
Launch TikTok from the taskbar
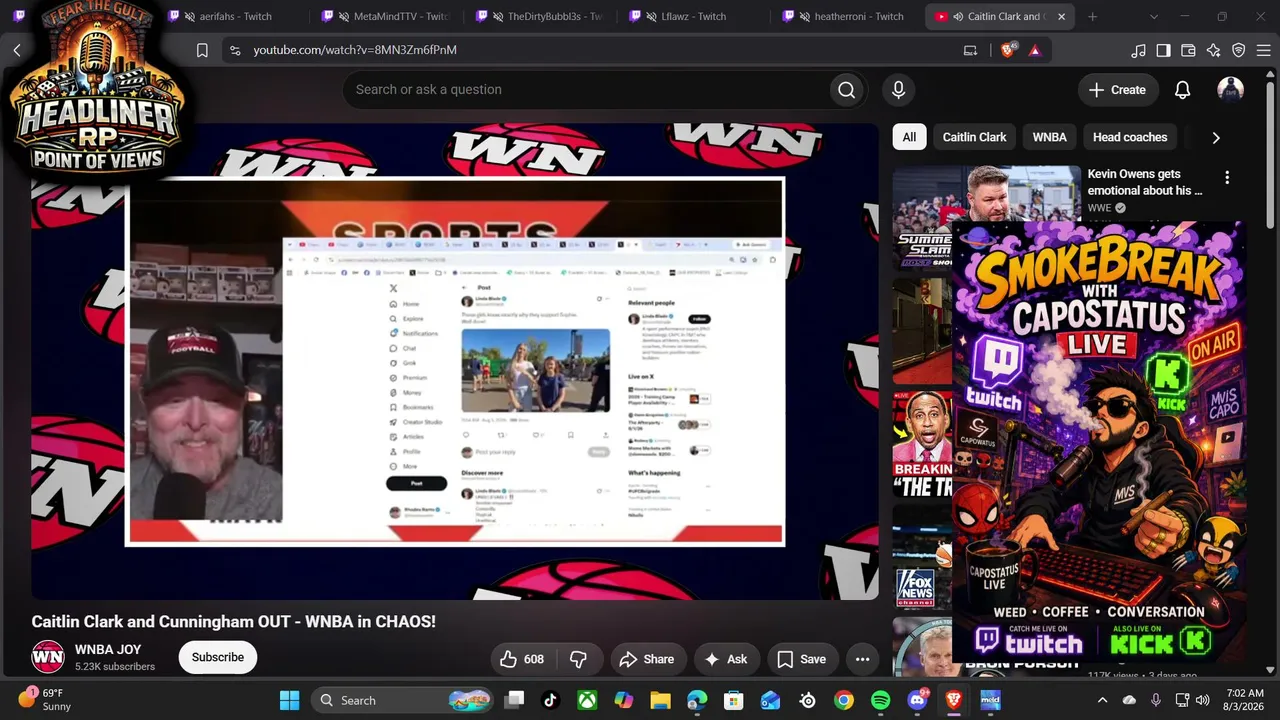click(x=551, y=700)
